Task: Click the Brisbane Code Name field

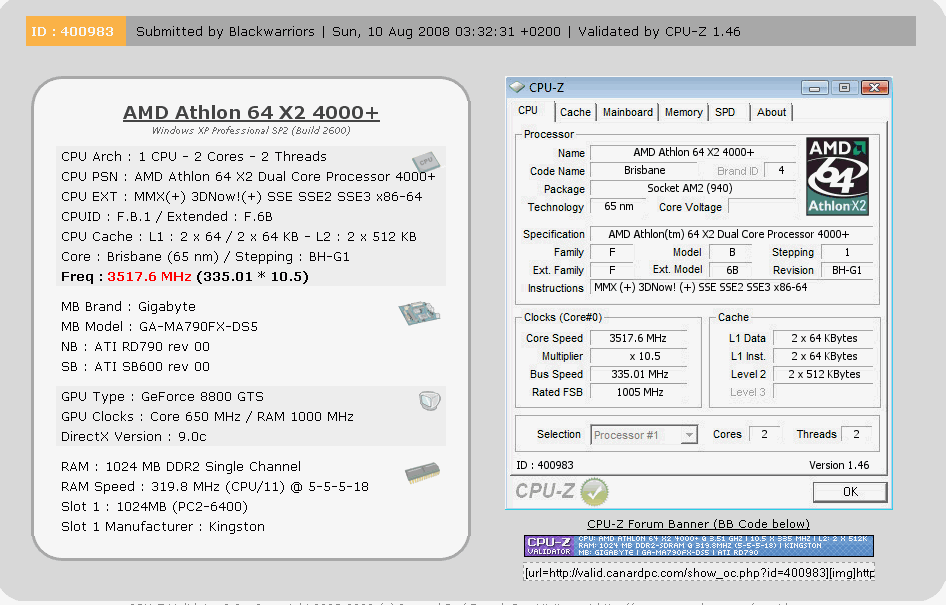Action: (x=644, y=171)
